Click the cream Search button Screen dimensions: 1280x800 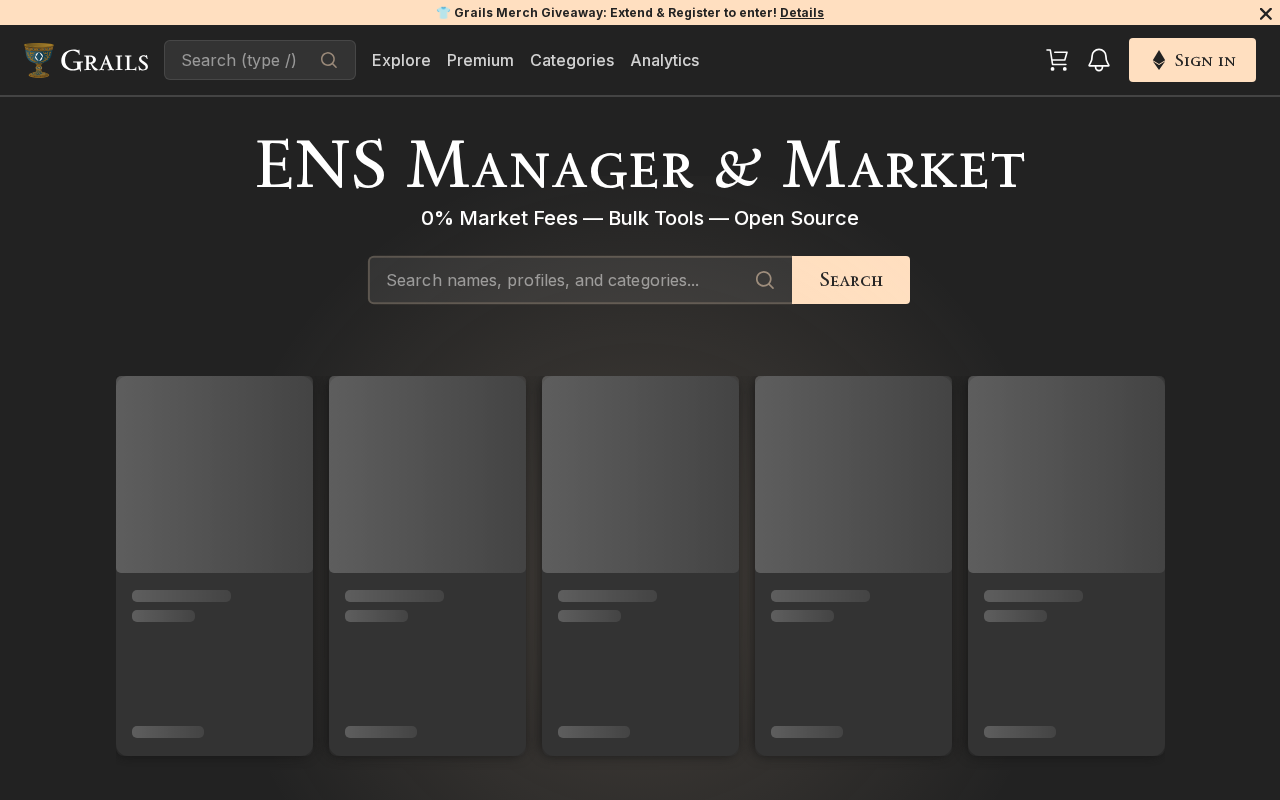(x=851, y=280)
